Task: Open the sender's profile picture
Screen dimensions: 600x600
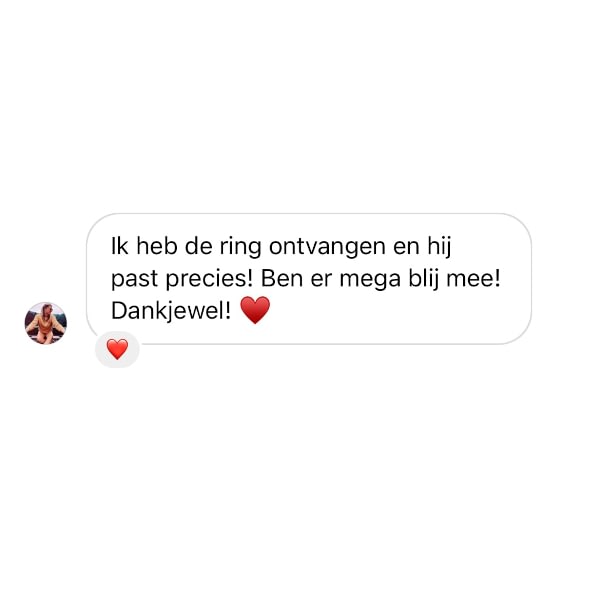Action: coord(46,323)
